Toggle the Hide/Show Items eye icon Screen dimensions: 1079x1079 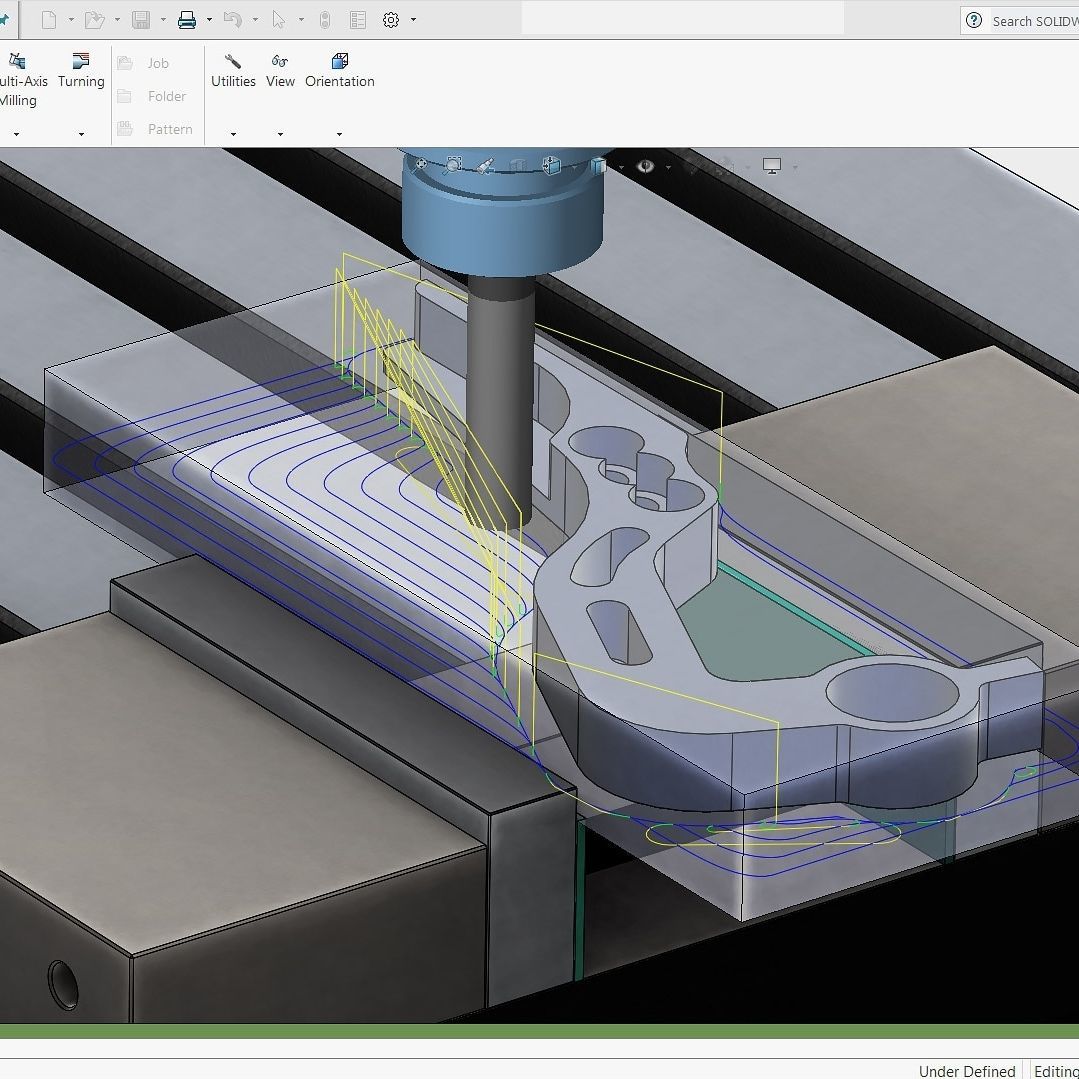[x=645, y=165]
